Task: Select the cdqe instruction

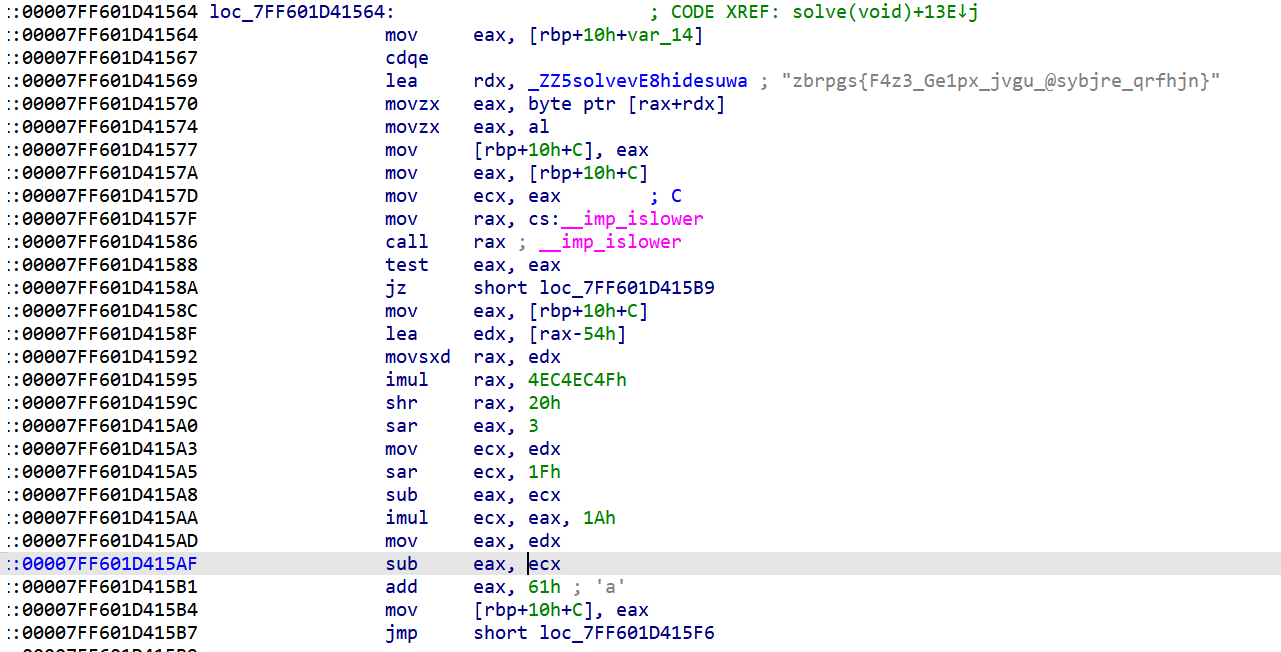Action: (406, 58)
